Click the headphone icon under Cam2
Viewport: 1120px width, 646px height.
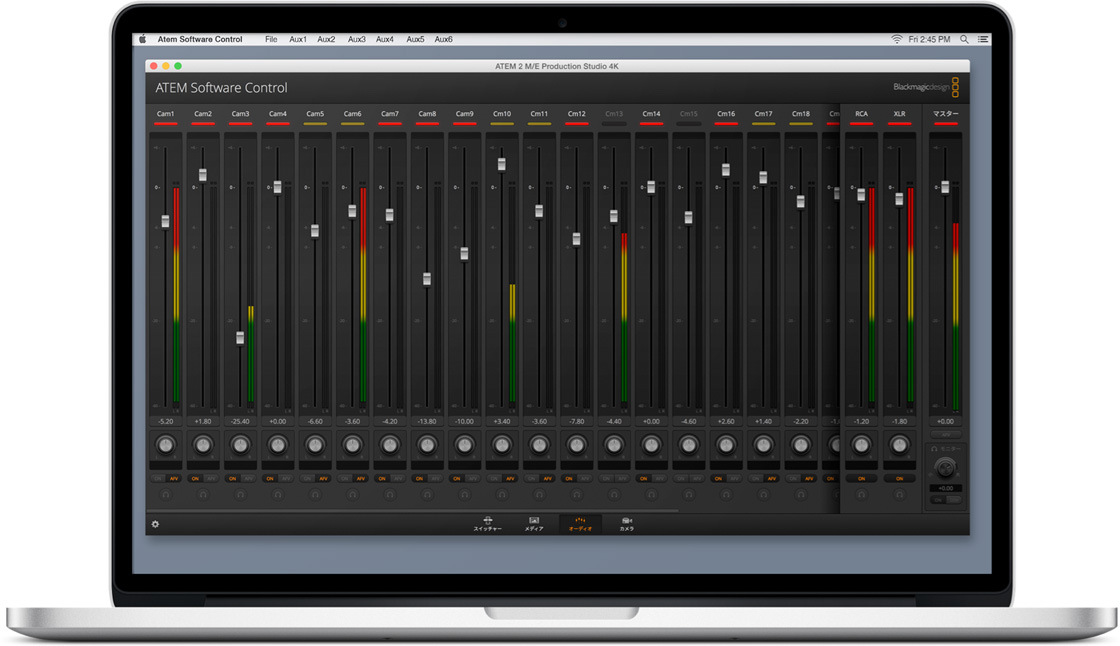pos(203,494)
